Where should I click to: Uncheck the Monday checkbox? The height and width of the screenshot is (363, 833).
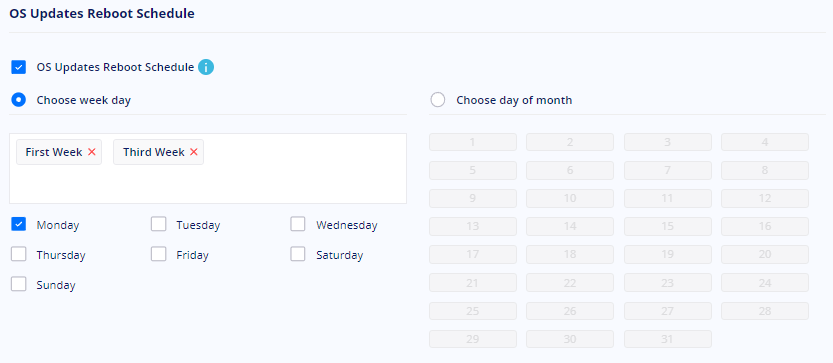click(x=19, y=224)
